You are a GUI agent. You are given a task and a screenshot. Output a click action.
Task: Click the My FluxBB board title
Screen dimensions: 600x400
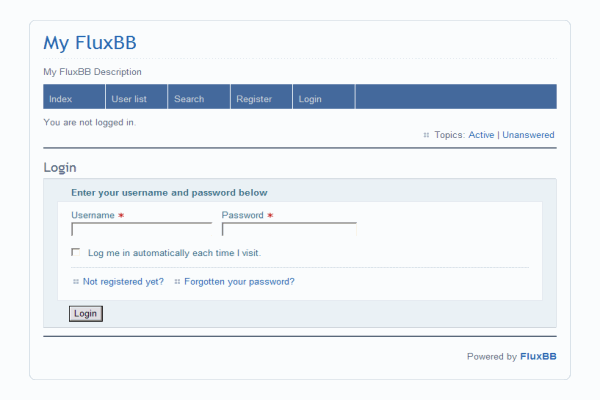coord(89,43)
